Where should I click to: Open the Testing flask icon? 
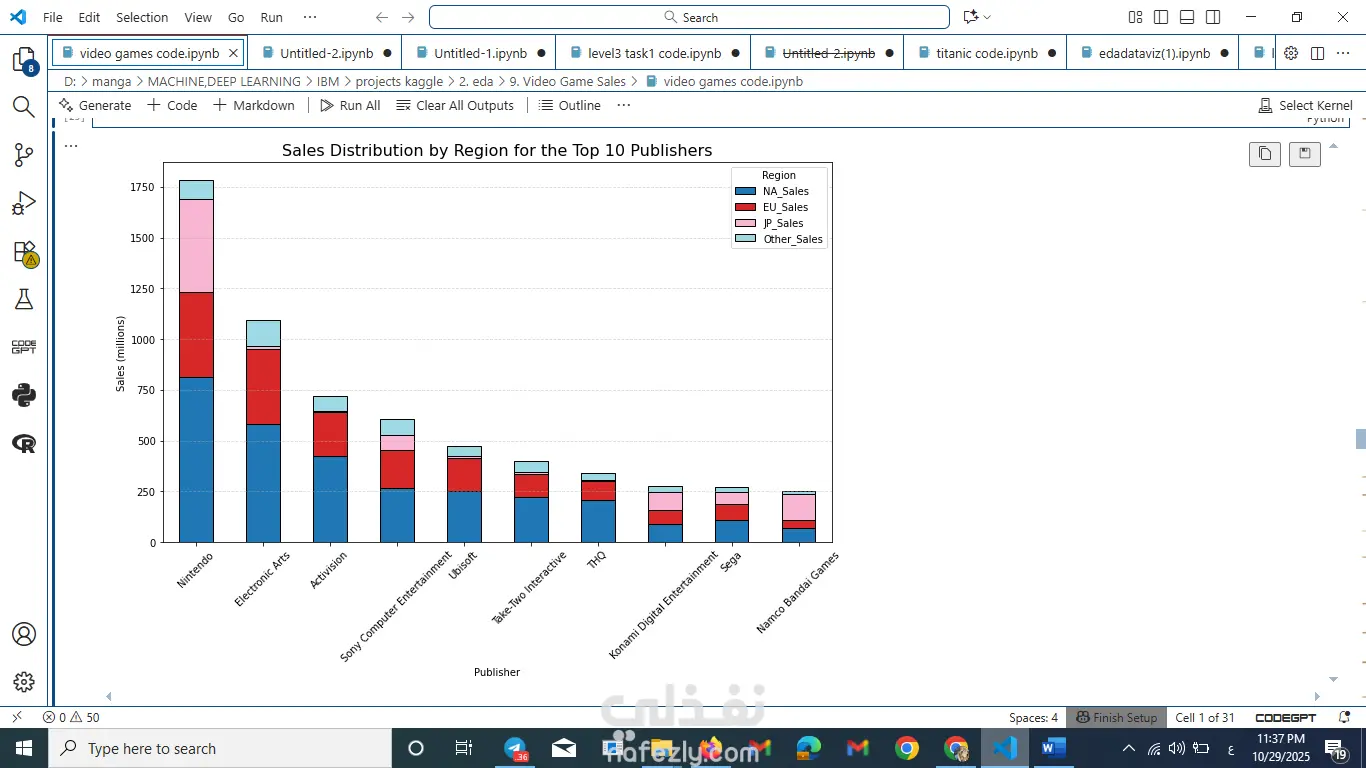(24, 299)
